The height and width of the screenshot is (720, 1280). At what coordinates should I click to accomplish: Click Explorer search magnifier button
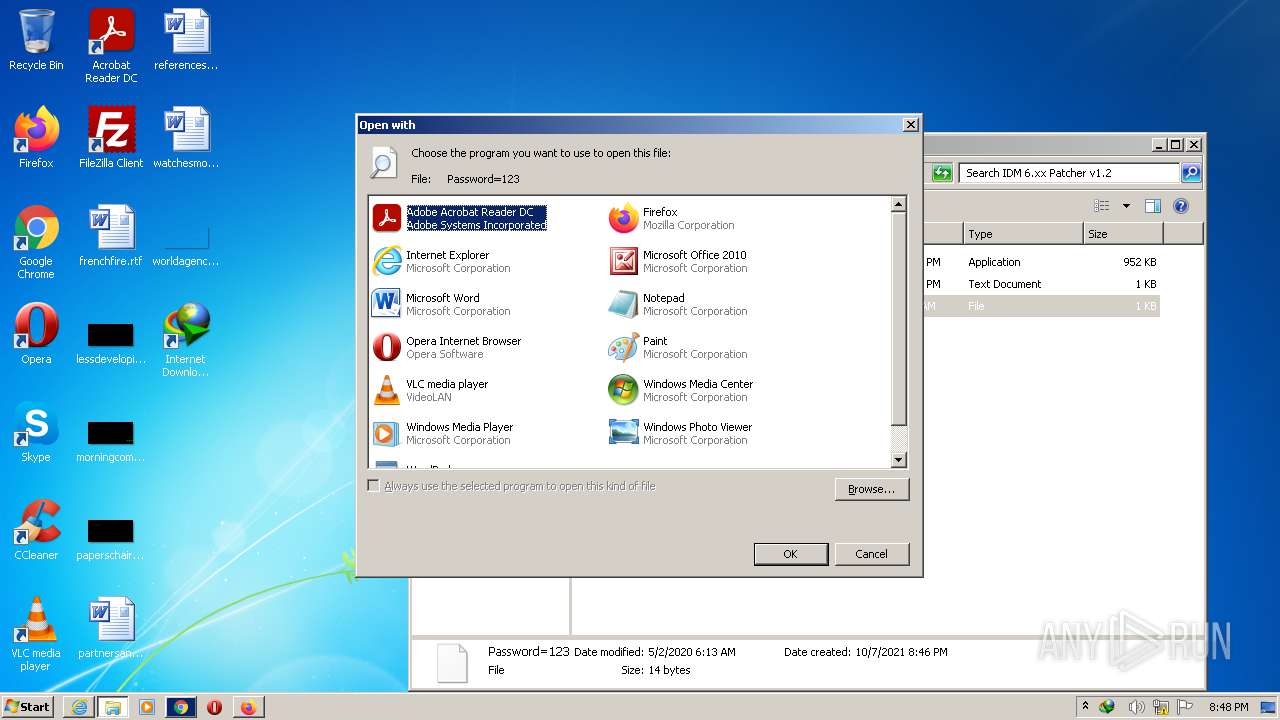coord(1190,173)
